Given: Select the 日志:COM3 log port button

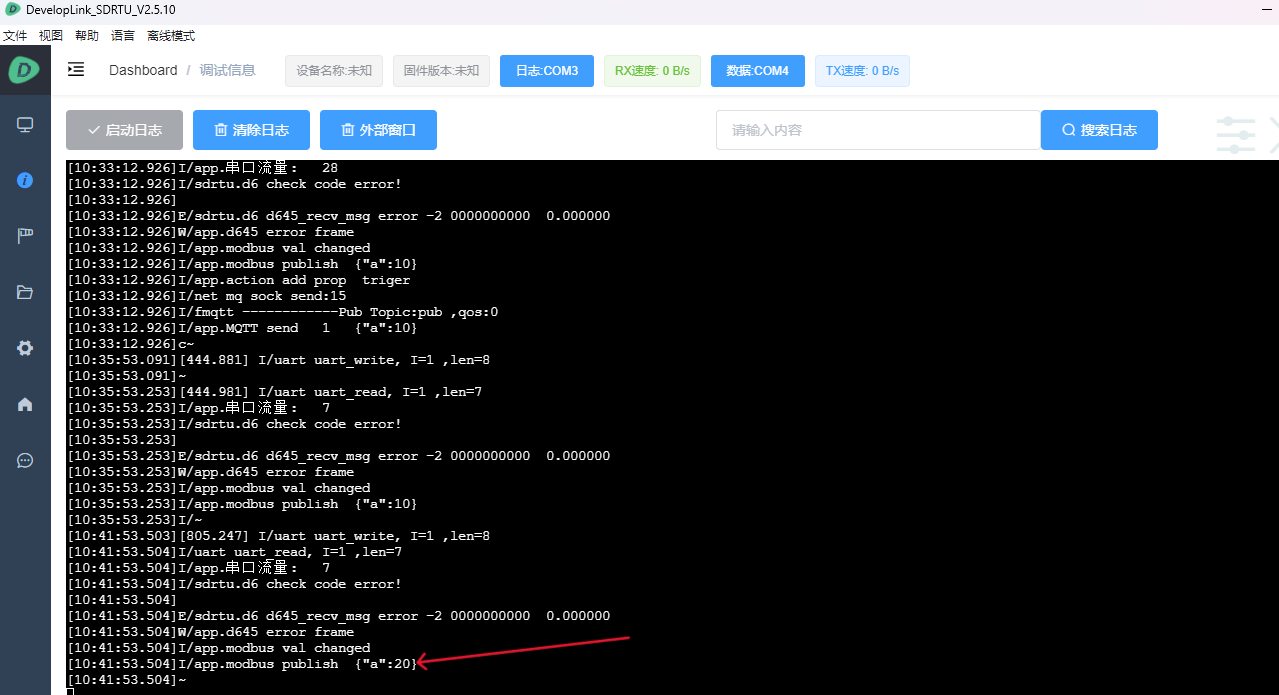Looking at the screenshot, I should (x=546, y=71).
